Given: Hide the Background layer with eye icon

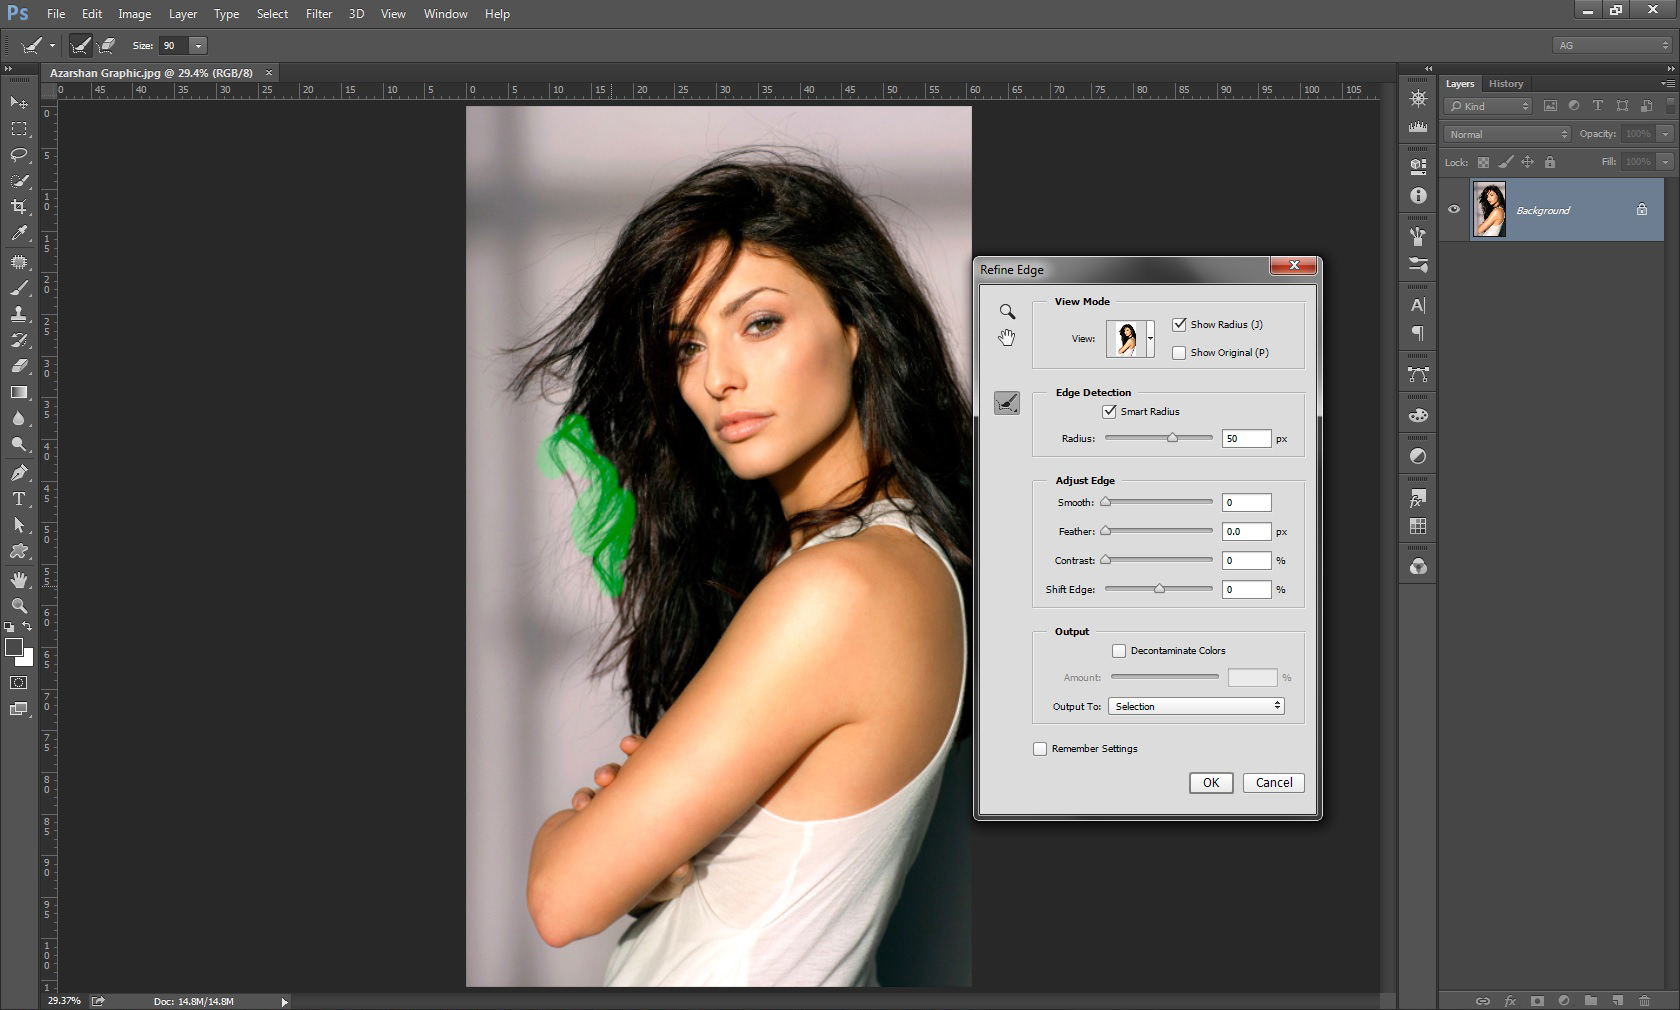Looking at the screenshot, I should click(1454, 210).
